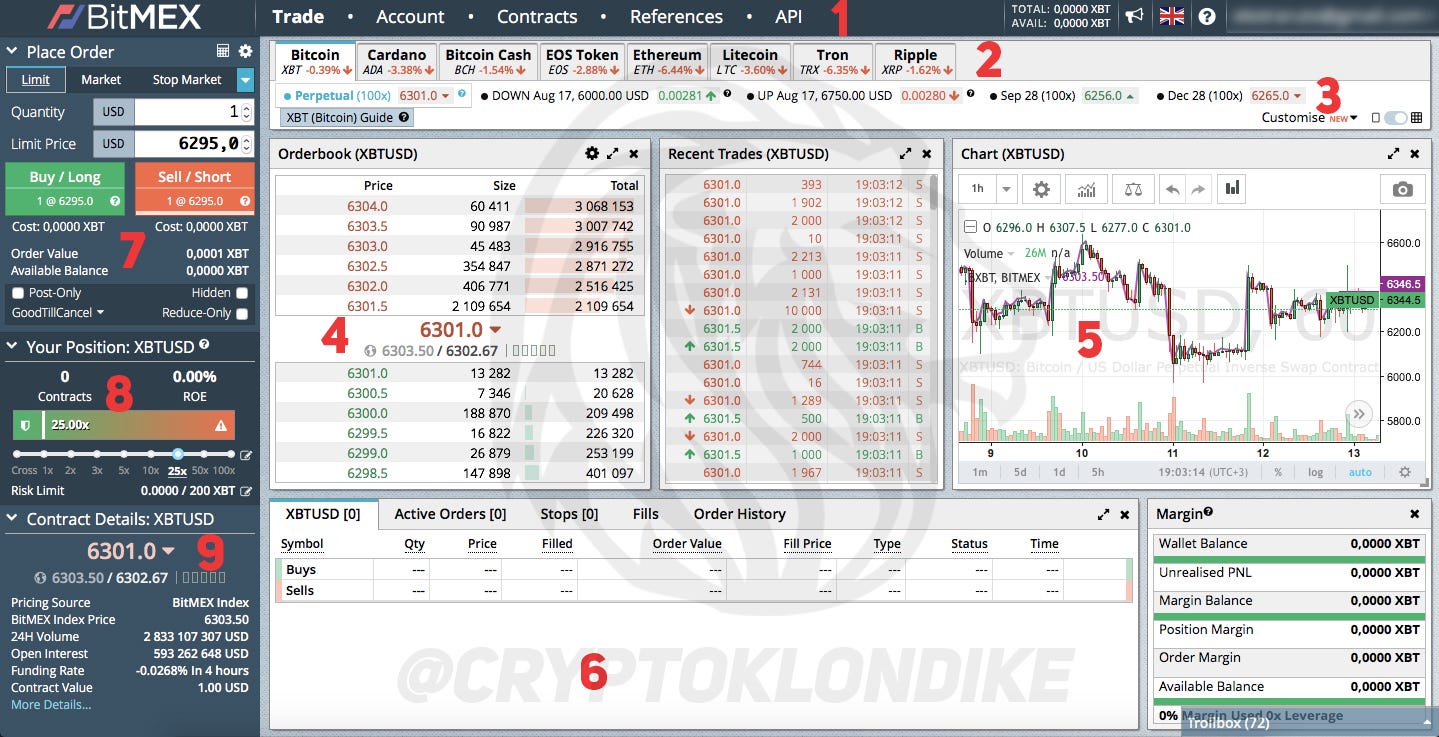
Task: Open the Account menu
Action: pos(410,17)
